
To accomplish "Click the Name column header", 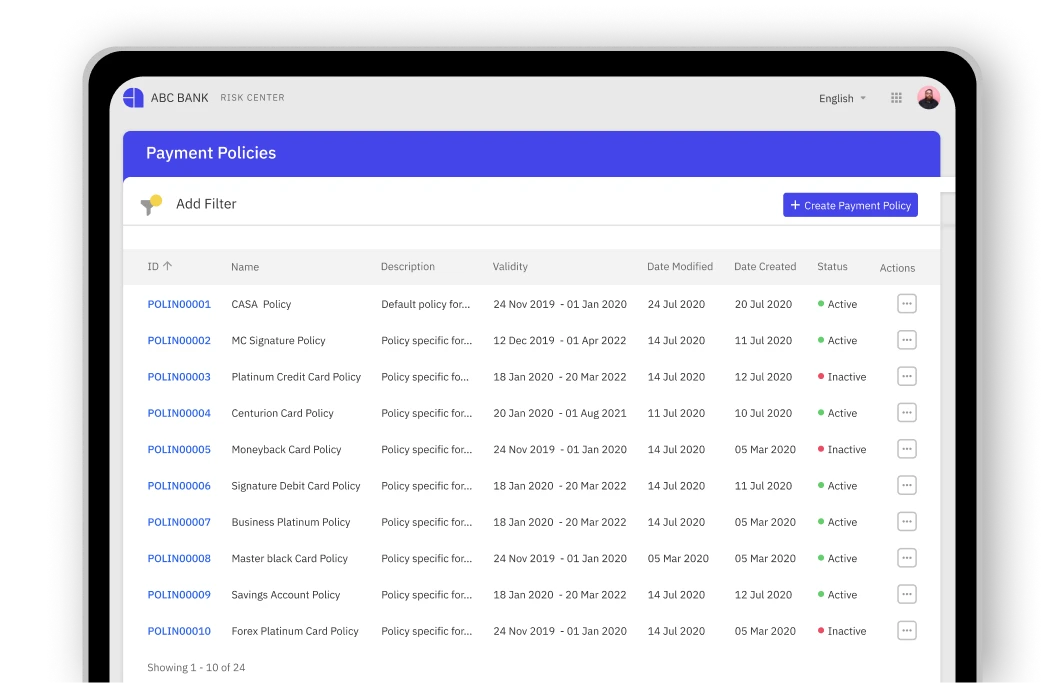I will point(245,267).
